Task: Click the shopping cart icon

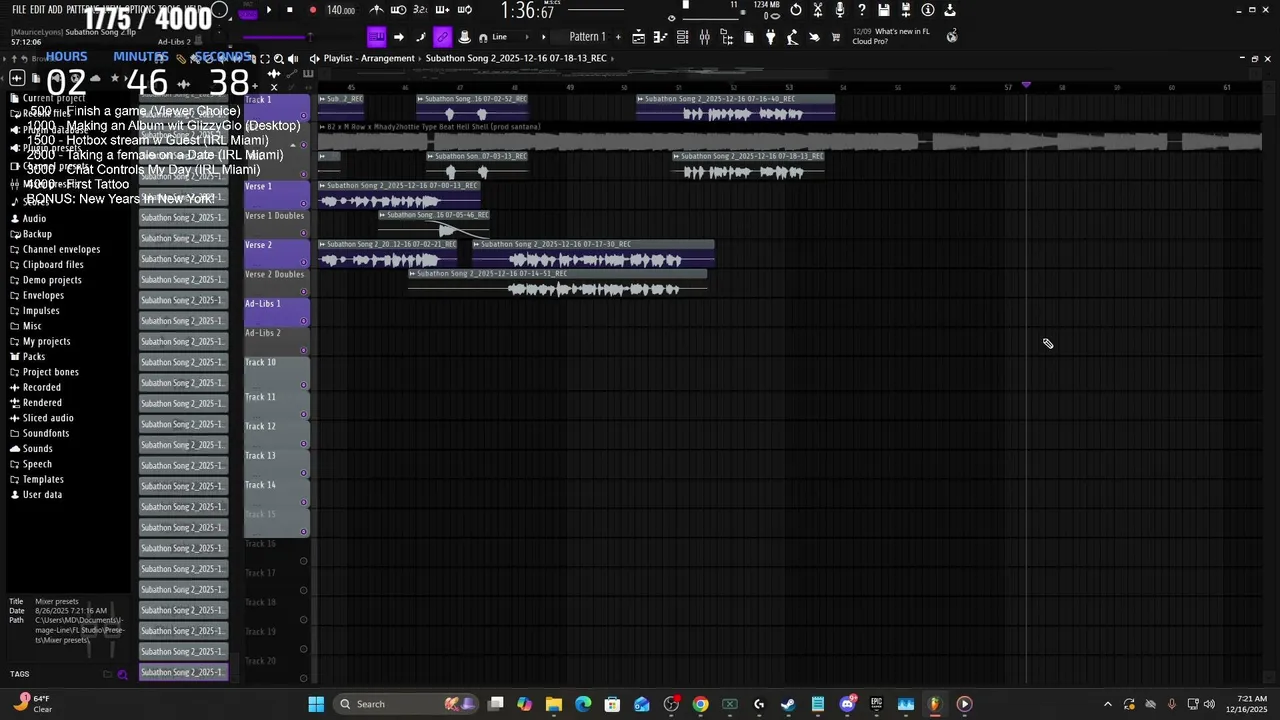Action: pos(836,37)
